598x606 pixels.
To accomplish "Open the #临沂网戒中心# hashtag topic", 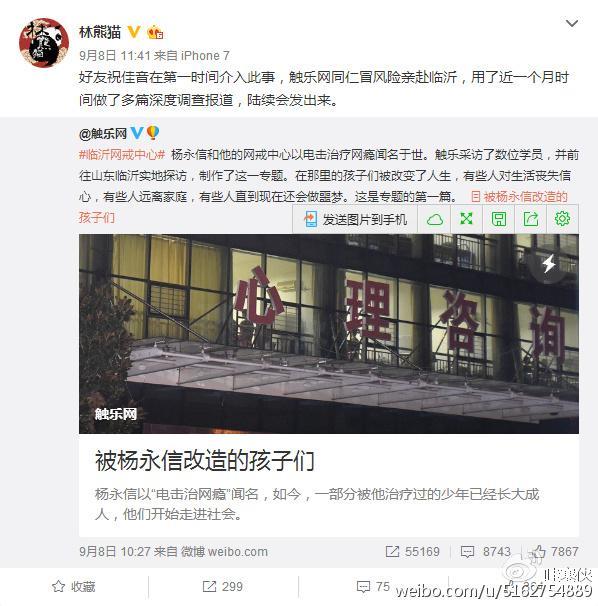I will 122,155.
